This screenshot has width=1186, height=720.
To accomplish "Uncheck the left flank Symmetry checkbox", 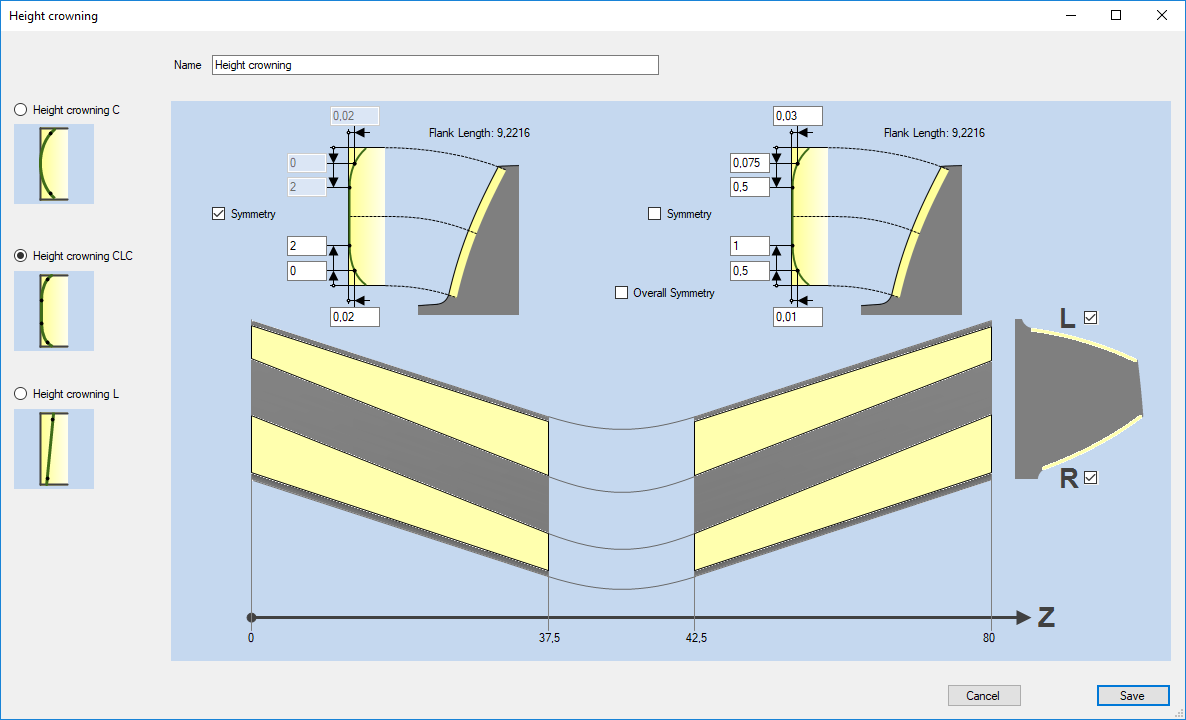I will (x=219, y=214).
